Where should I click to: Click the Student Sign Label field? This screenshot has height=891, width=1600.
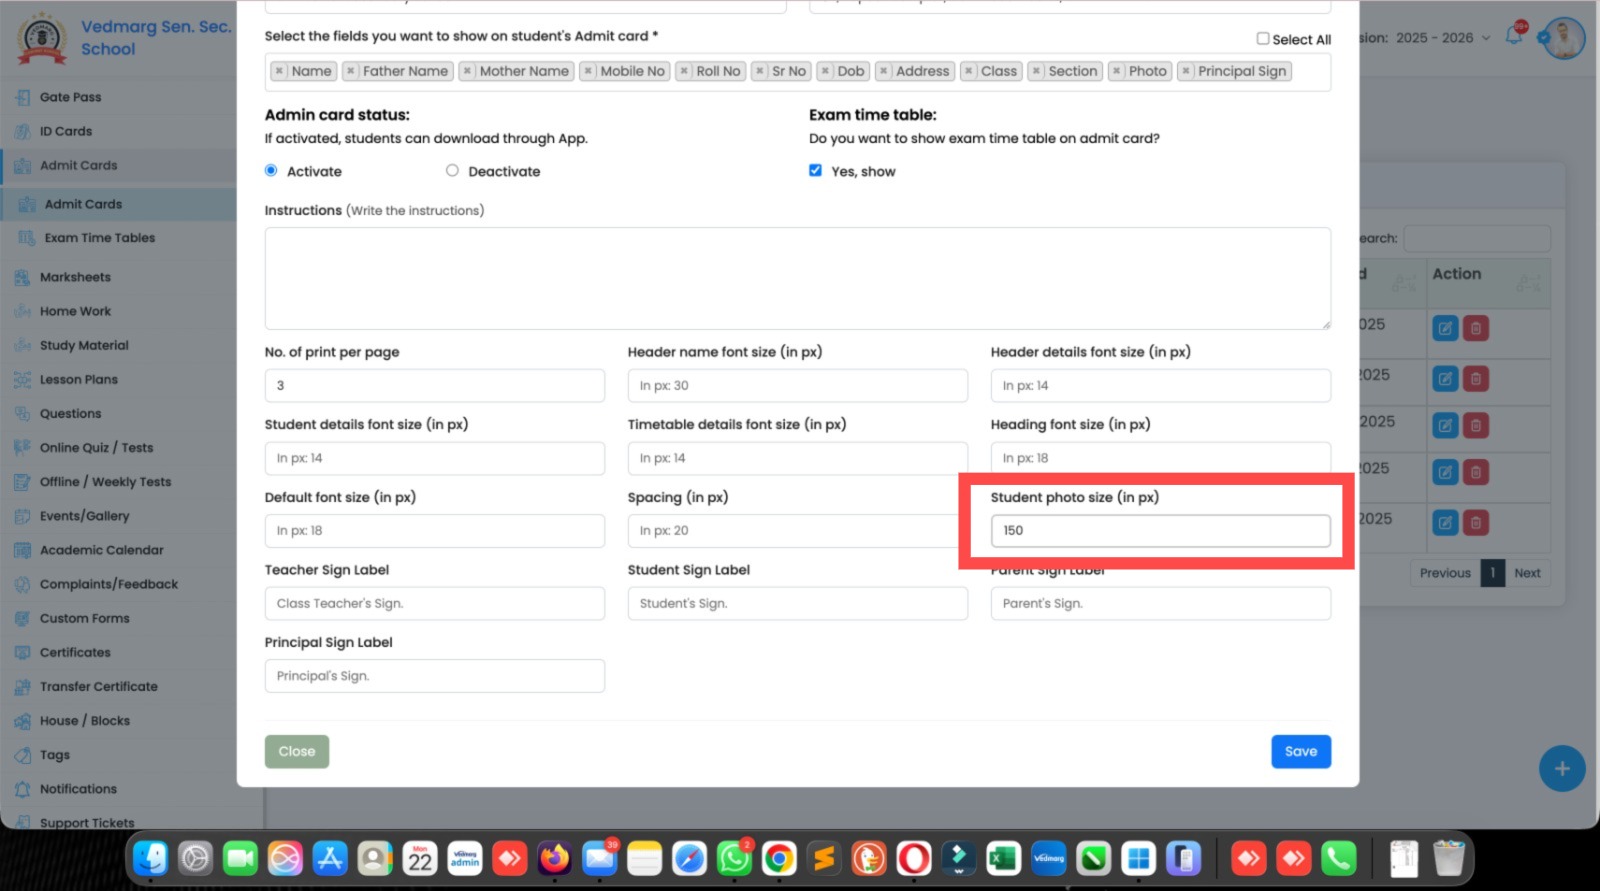[797, 603]
